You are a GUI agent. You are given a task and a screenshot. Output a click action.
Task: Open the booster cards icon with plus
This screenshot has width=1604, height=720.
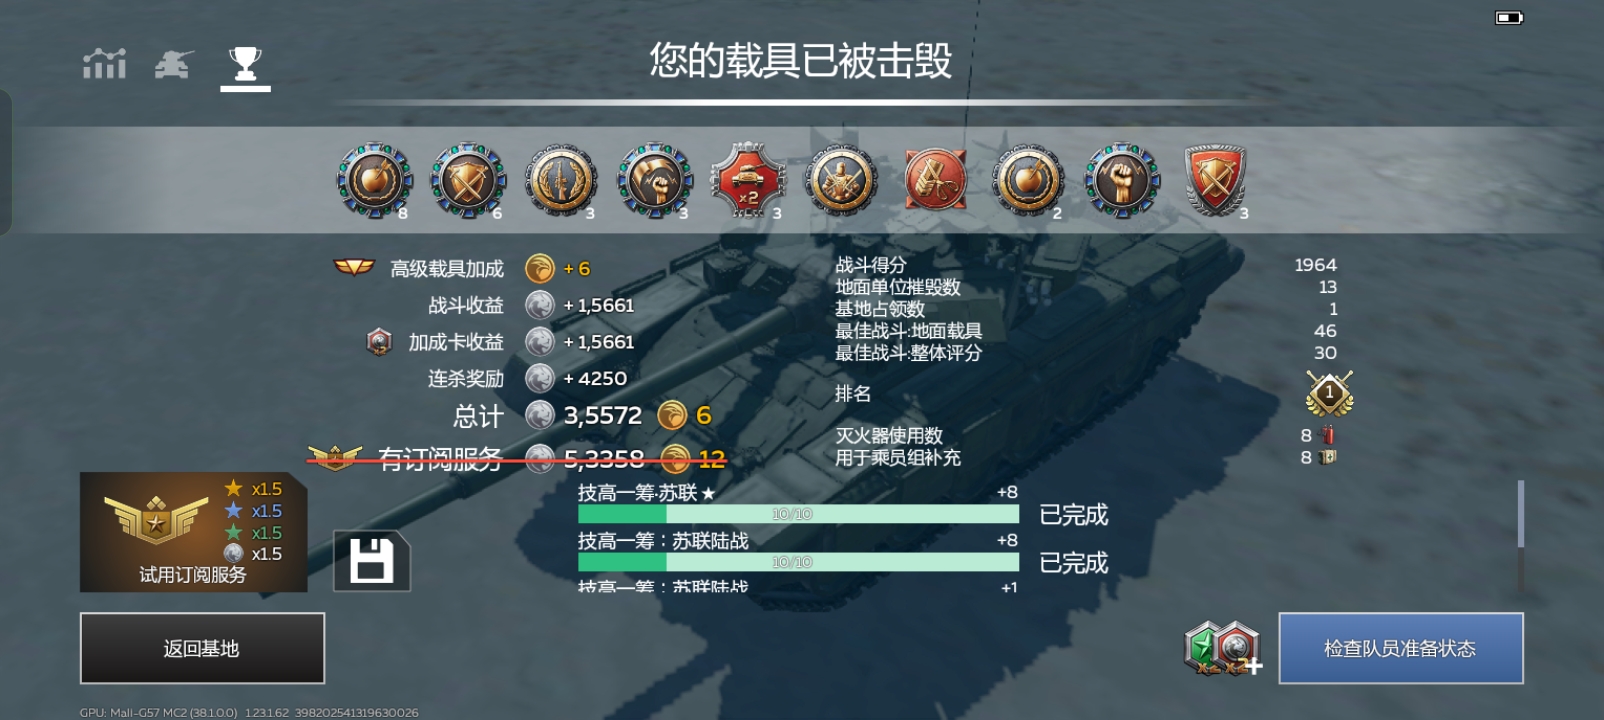1221,648
